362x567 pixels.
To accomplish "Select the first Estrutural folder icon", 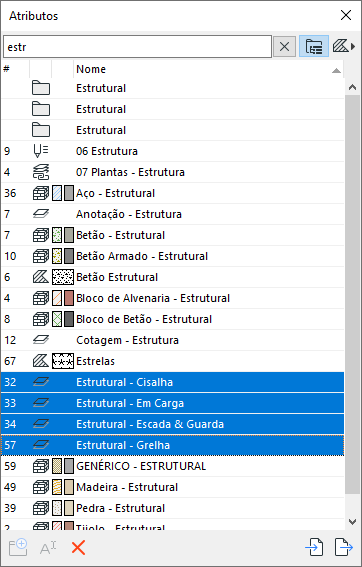I will (x=41, y=88).
